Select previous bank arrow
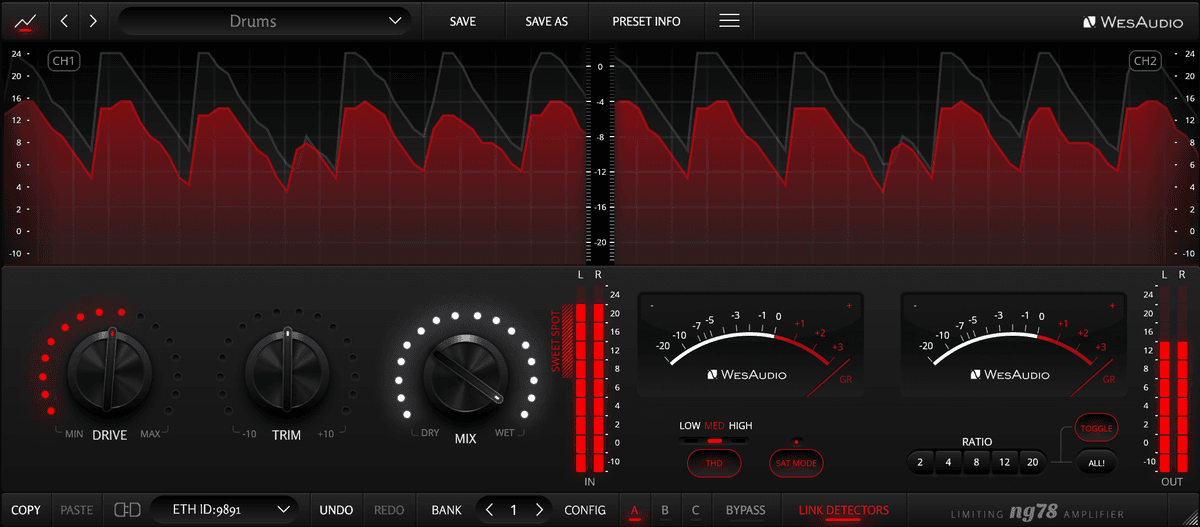Viewport: 1200px width, 527px height. tap(489, 510)
